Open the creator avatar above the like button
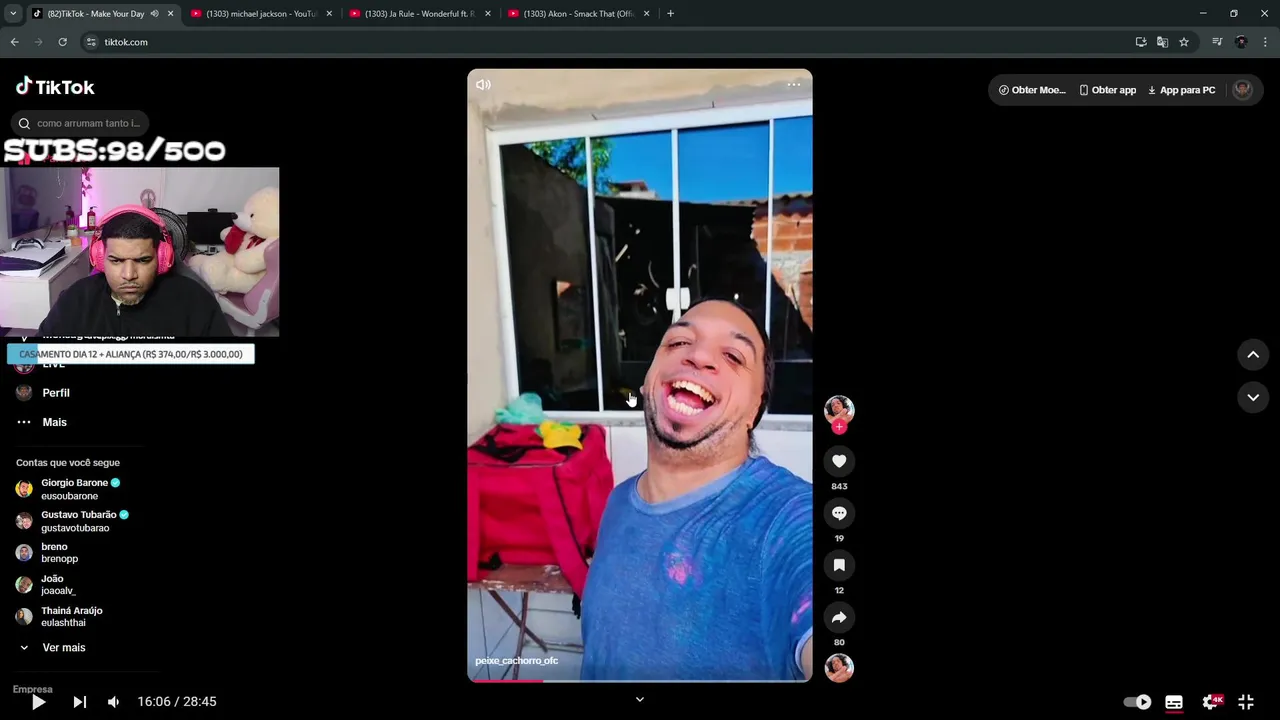 click(x=839, y=409)
